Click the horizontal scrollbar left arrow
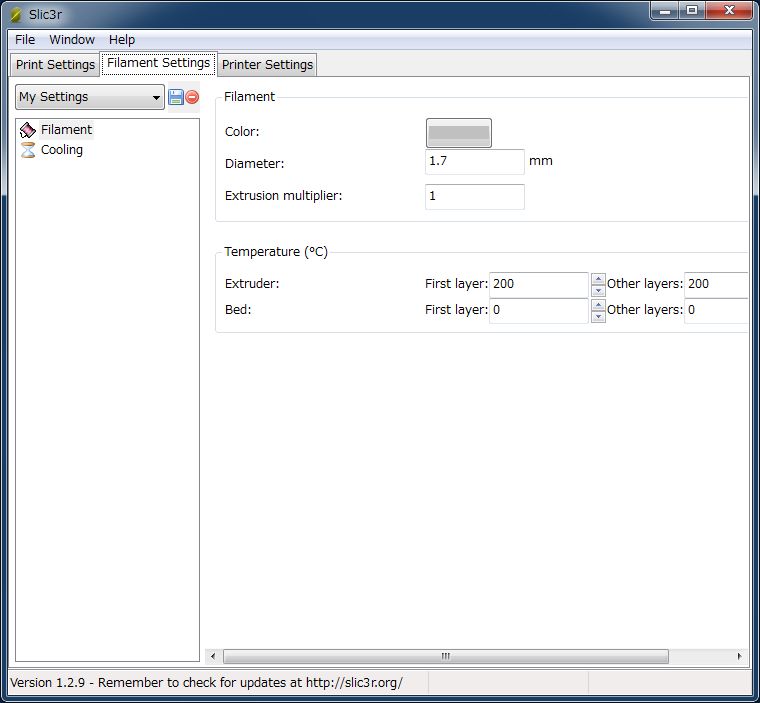 [213, 656]
